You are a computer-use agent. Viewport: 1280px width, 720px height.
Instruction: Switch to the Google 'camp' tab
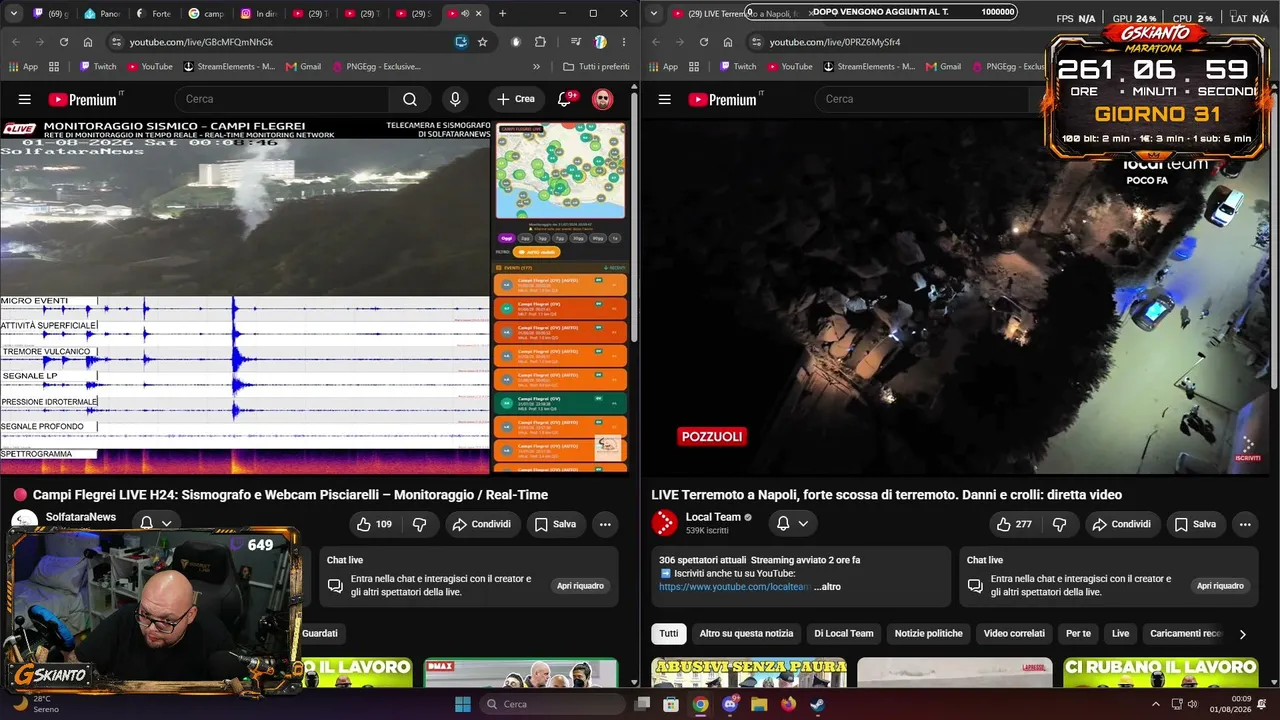206,13
